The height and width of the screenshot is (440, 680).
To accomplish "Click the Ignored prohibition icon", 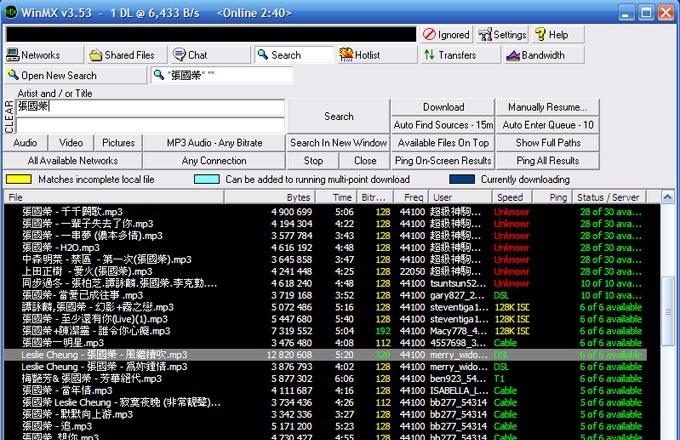I will [x=430, y=35].
